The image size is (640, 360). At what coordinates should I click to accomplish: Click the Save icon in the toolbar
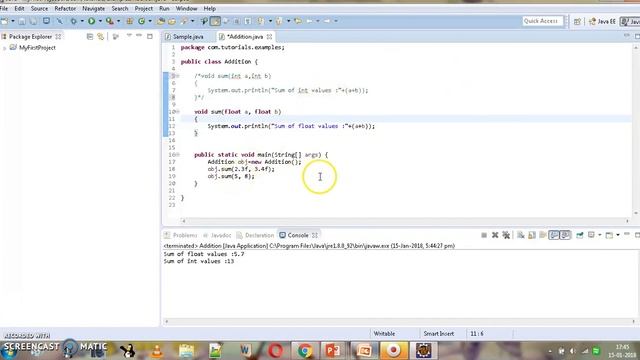click(22, 21)
